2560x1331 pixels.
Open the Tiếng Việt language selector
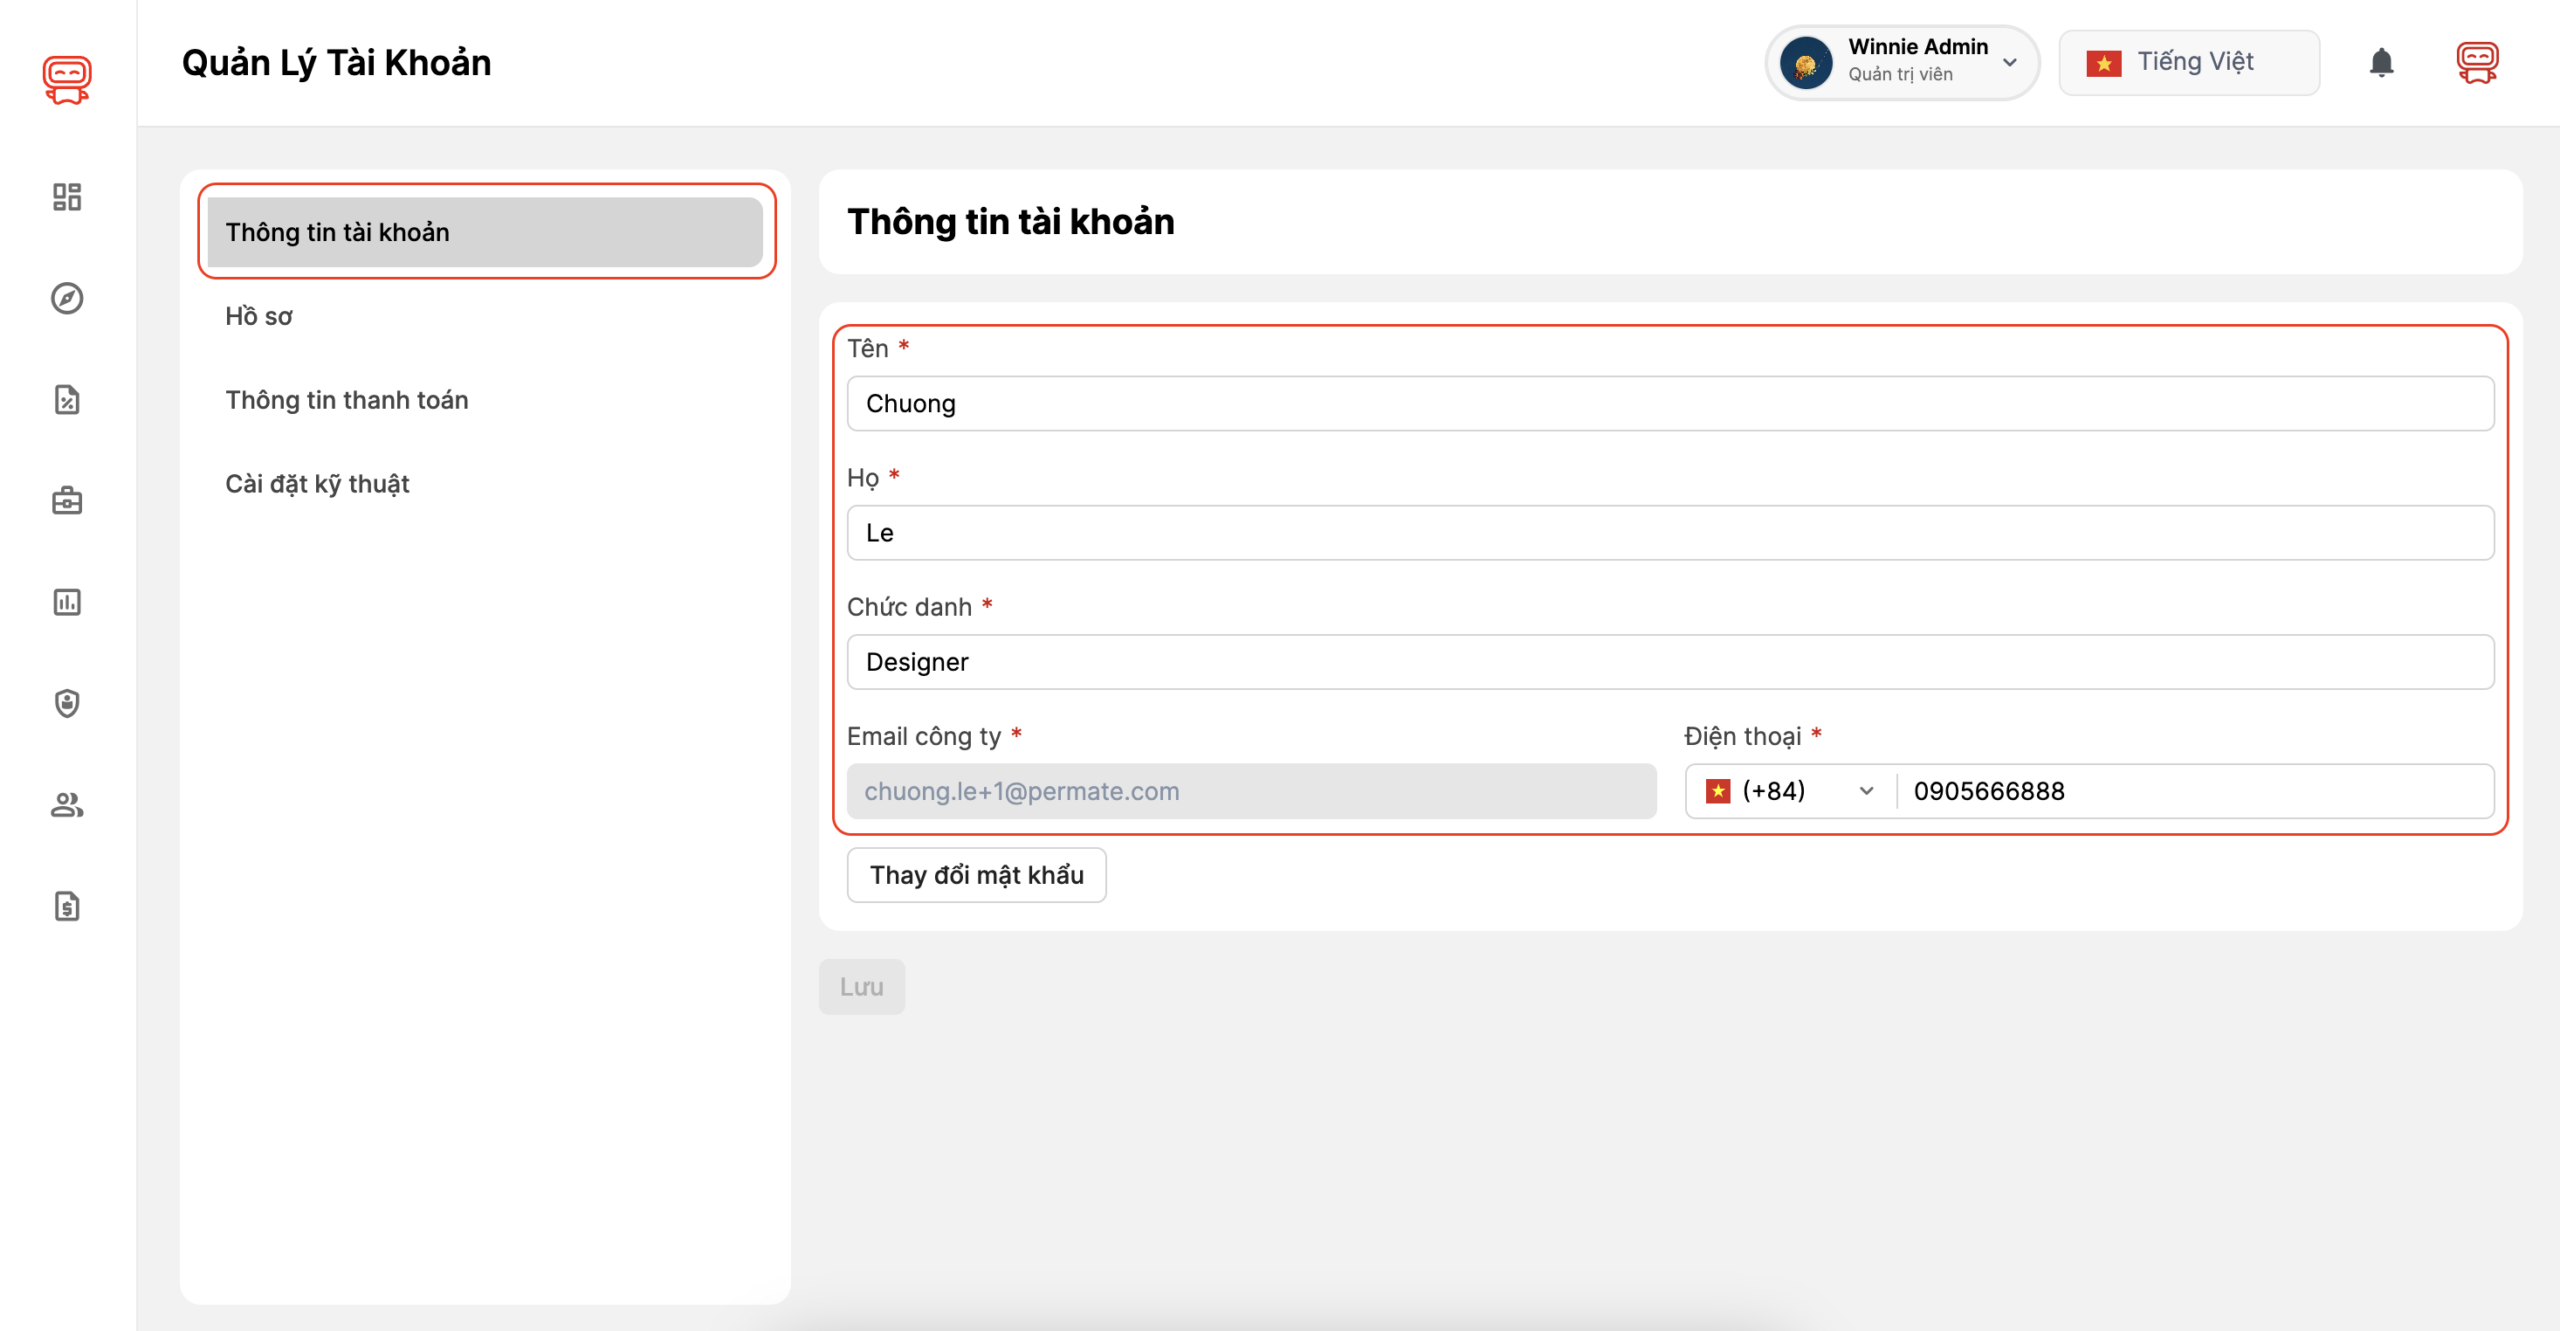[x=2189, y=63]
